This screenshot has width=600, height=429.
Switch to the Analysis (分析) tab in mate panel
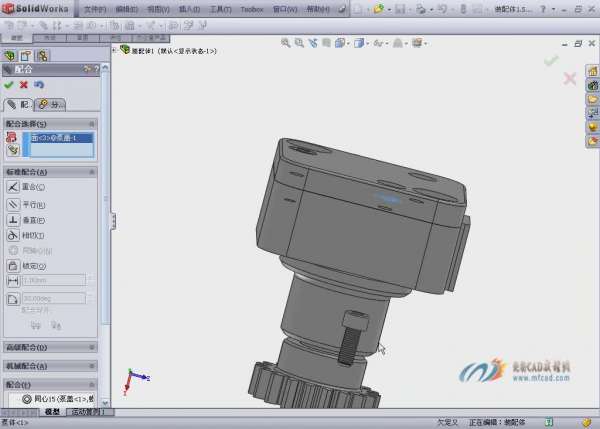point(49,104)
